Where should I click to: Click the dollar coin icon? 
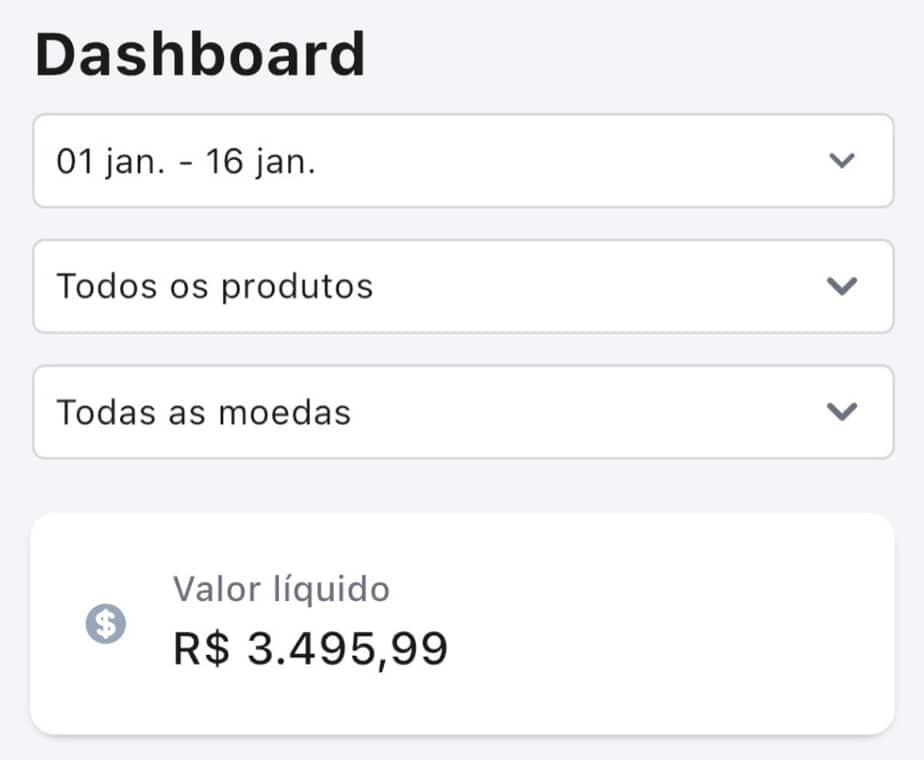tap(106, 625)
